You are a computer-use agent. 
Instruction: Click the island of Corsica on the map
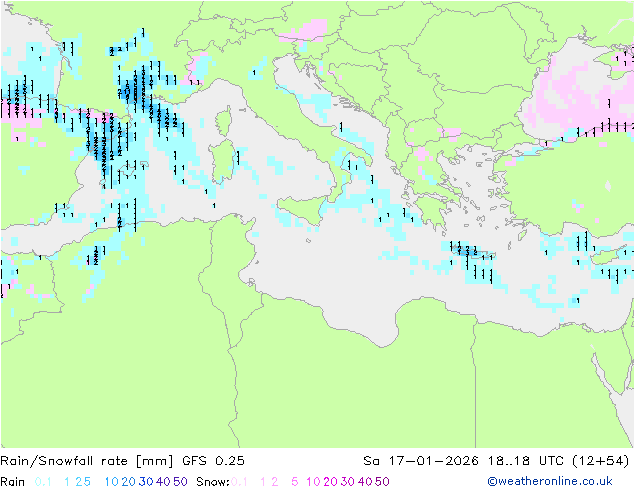tap(223, 121)
